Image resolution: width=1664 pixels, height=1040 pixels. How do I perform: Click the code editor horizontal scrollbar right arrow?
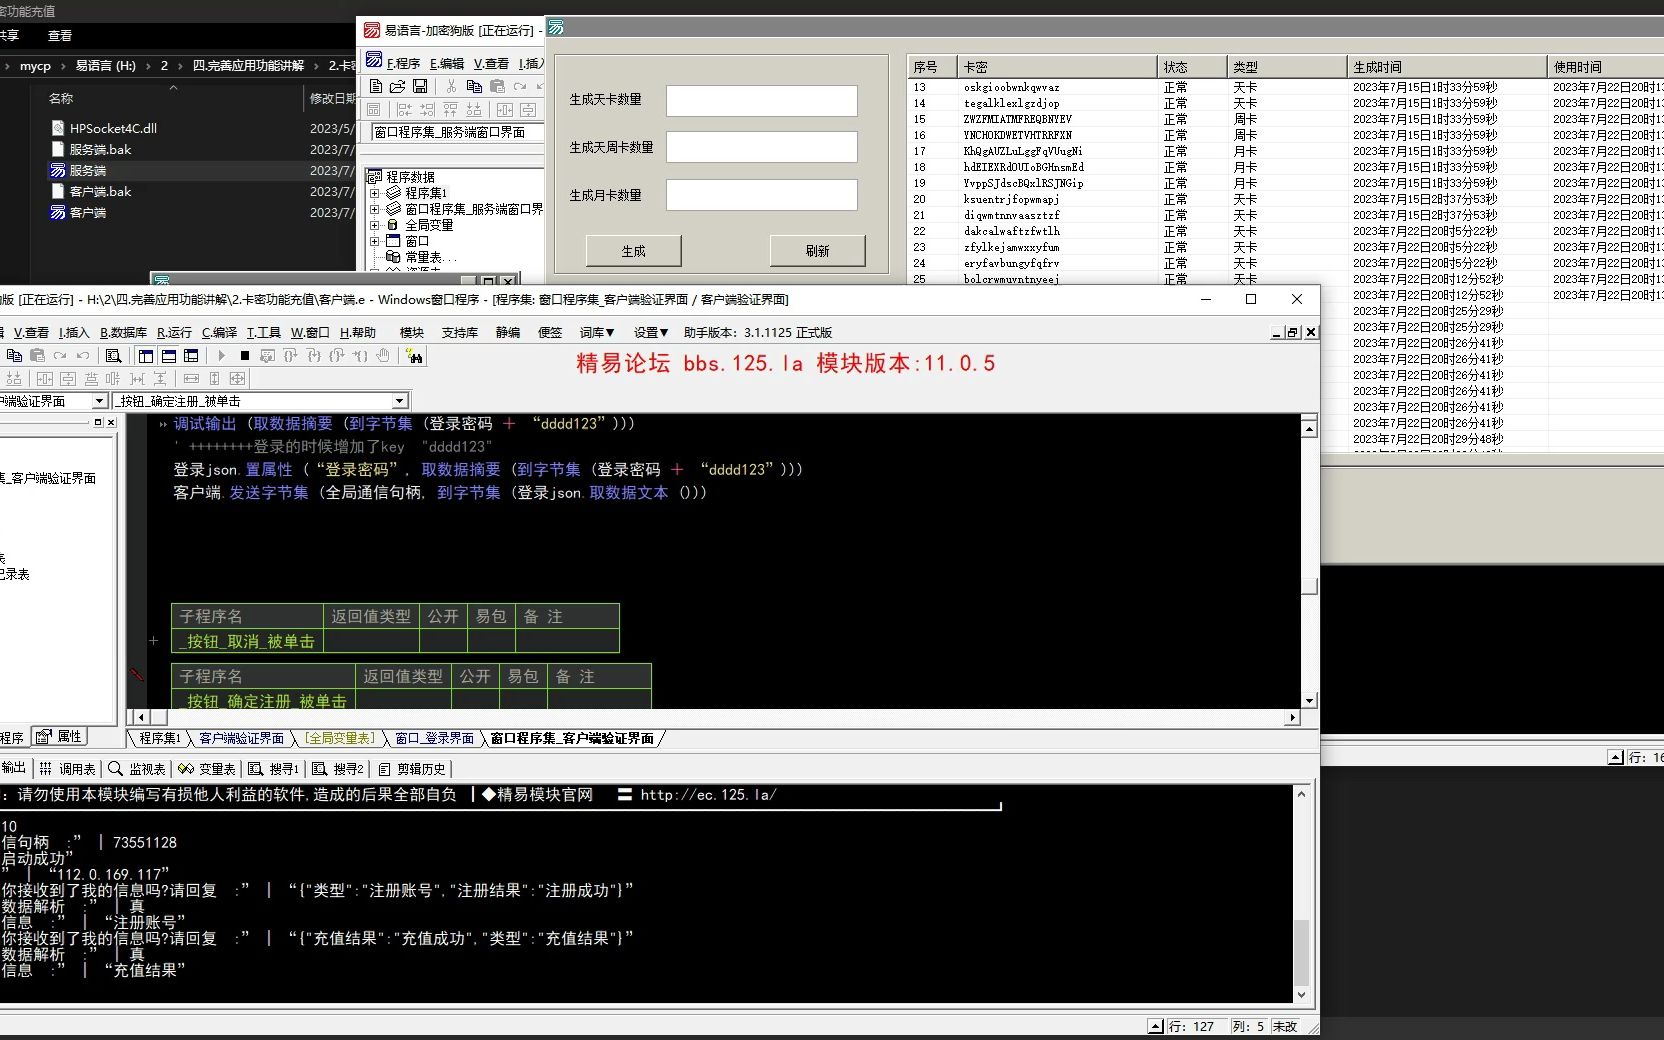1292,717
